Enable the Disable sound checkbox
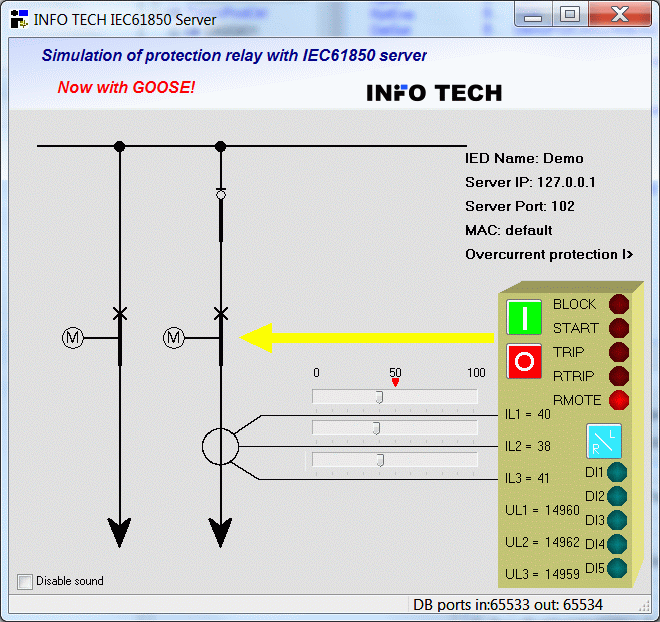 (25, 582)
